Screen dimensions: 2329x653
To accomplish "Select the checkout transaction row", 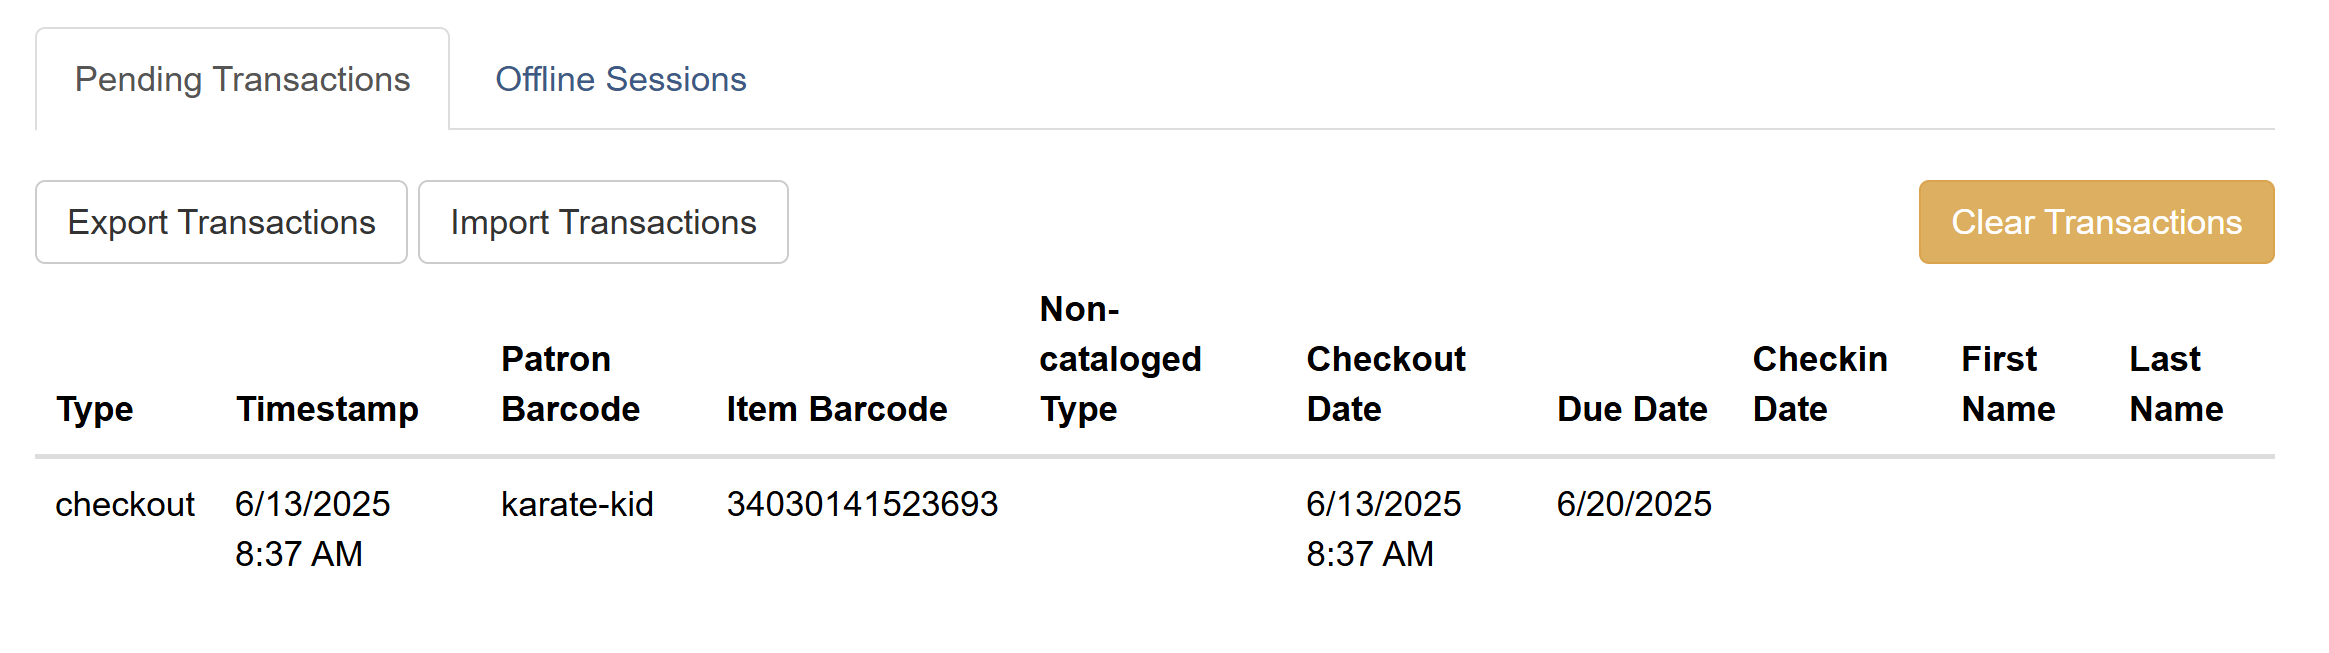I will click(125, 505).
